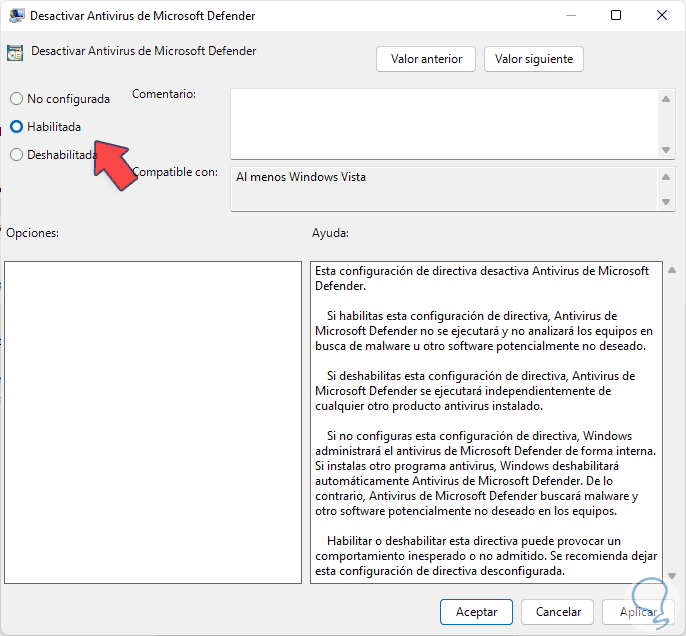Click the paragraph starting 'Habilitar o deshabilitar esta directiva'

pyautogui.click(x=486, y=556)
